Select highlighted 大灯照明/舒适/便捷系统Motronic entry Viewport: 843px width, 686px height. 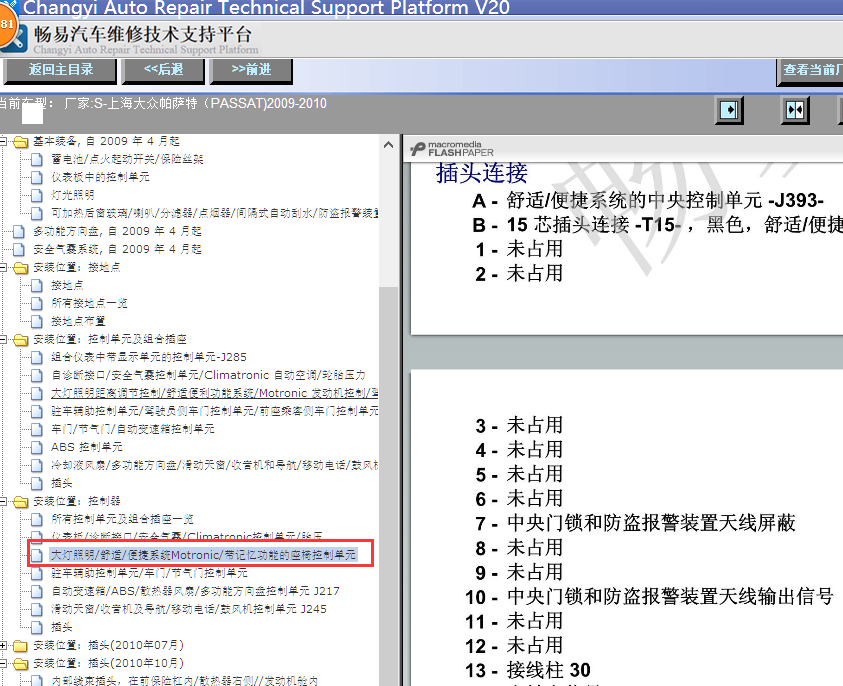tap(203, 555)
